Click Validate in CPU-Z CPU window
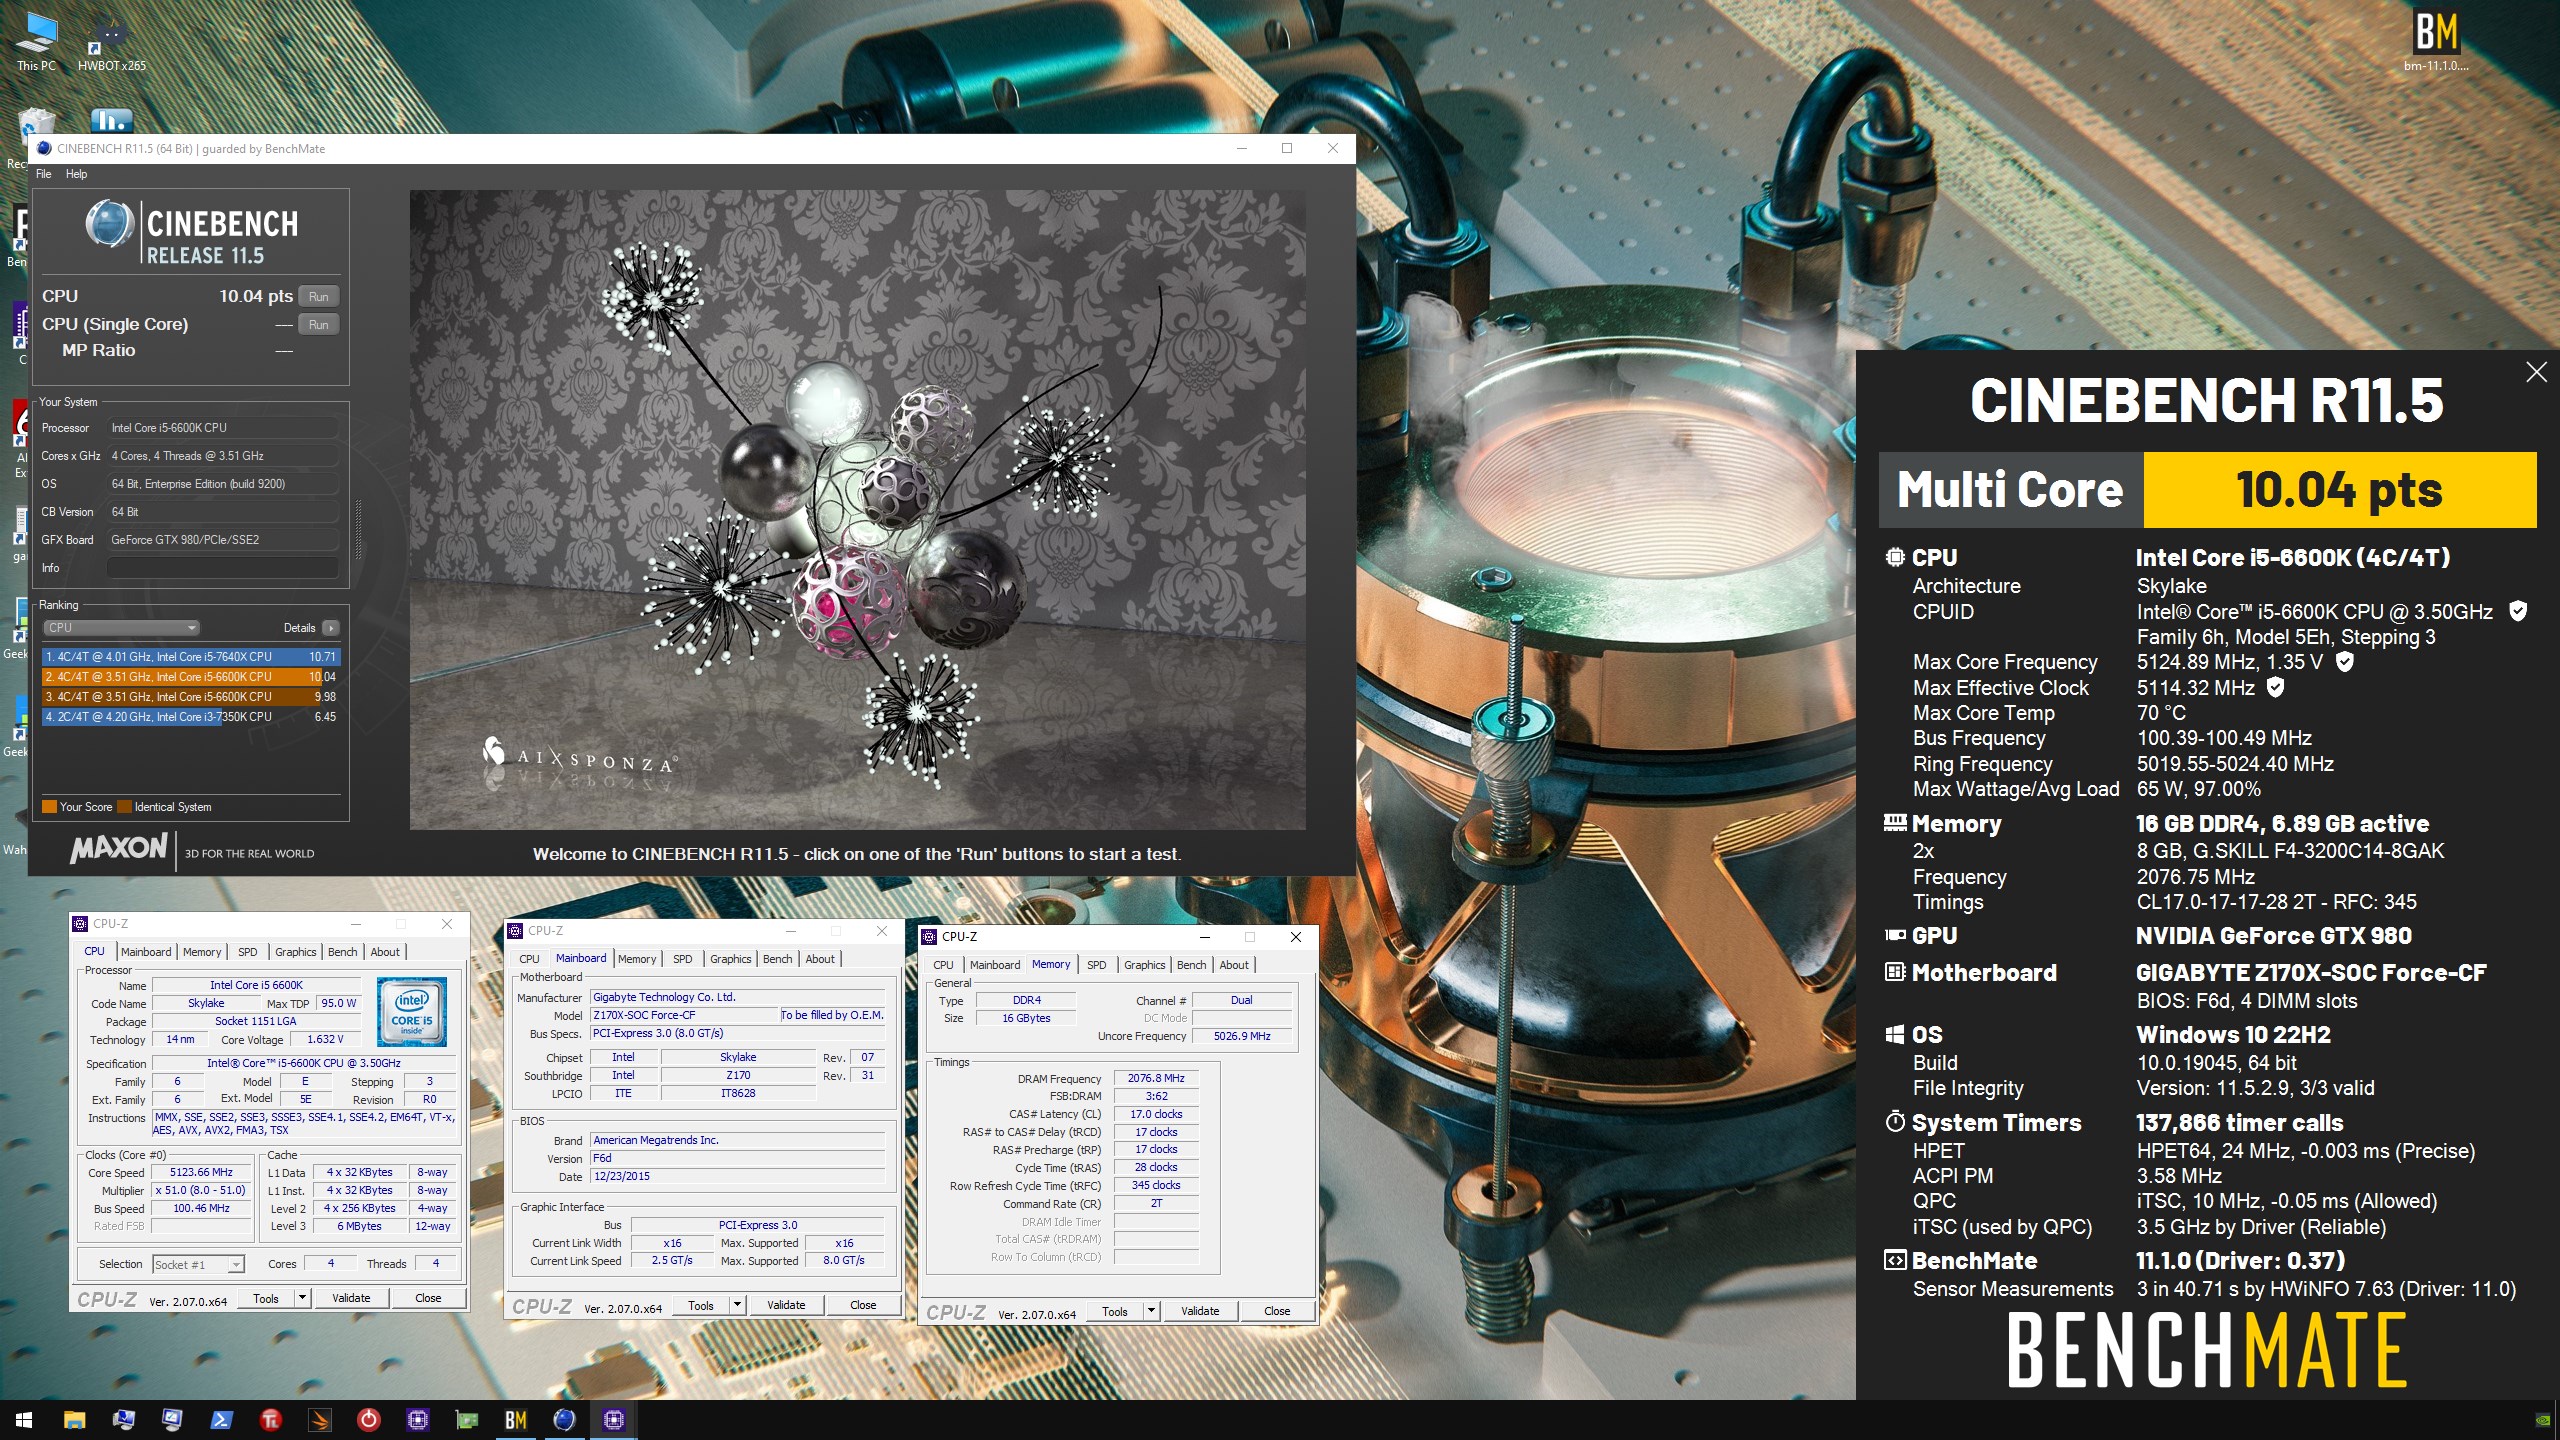2560x1440 pixels. point(351,1298)
